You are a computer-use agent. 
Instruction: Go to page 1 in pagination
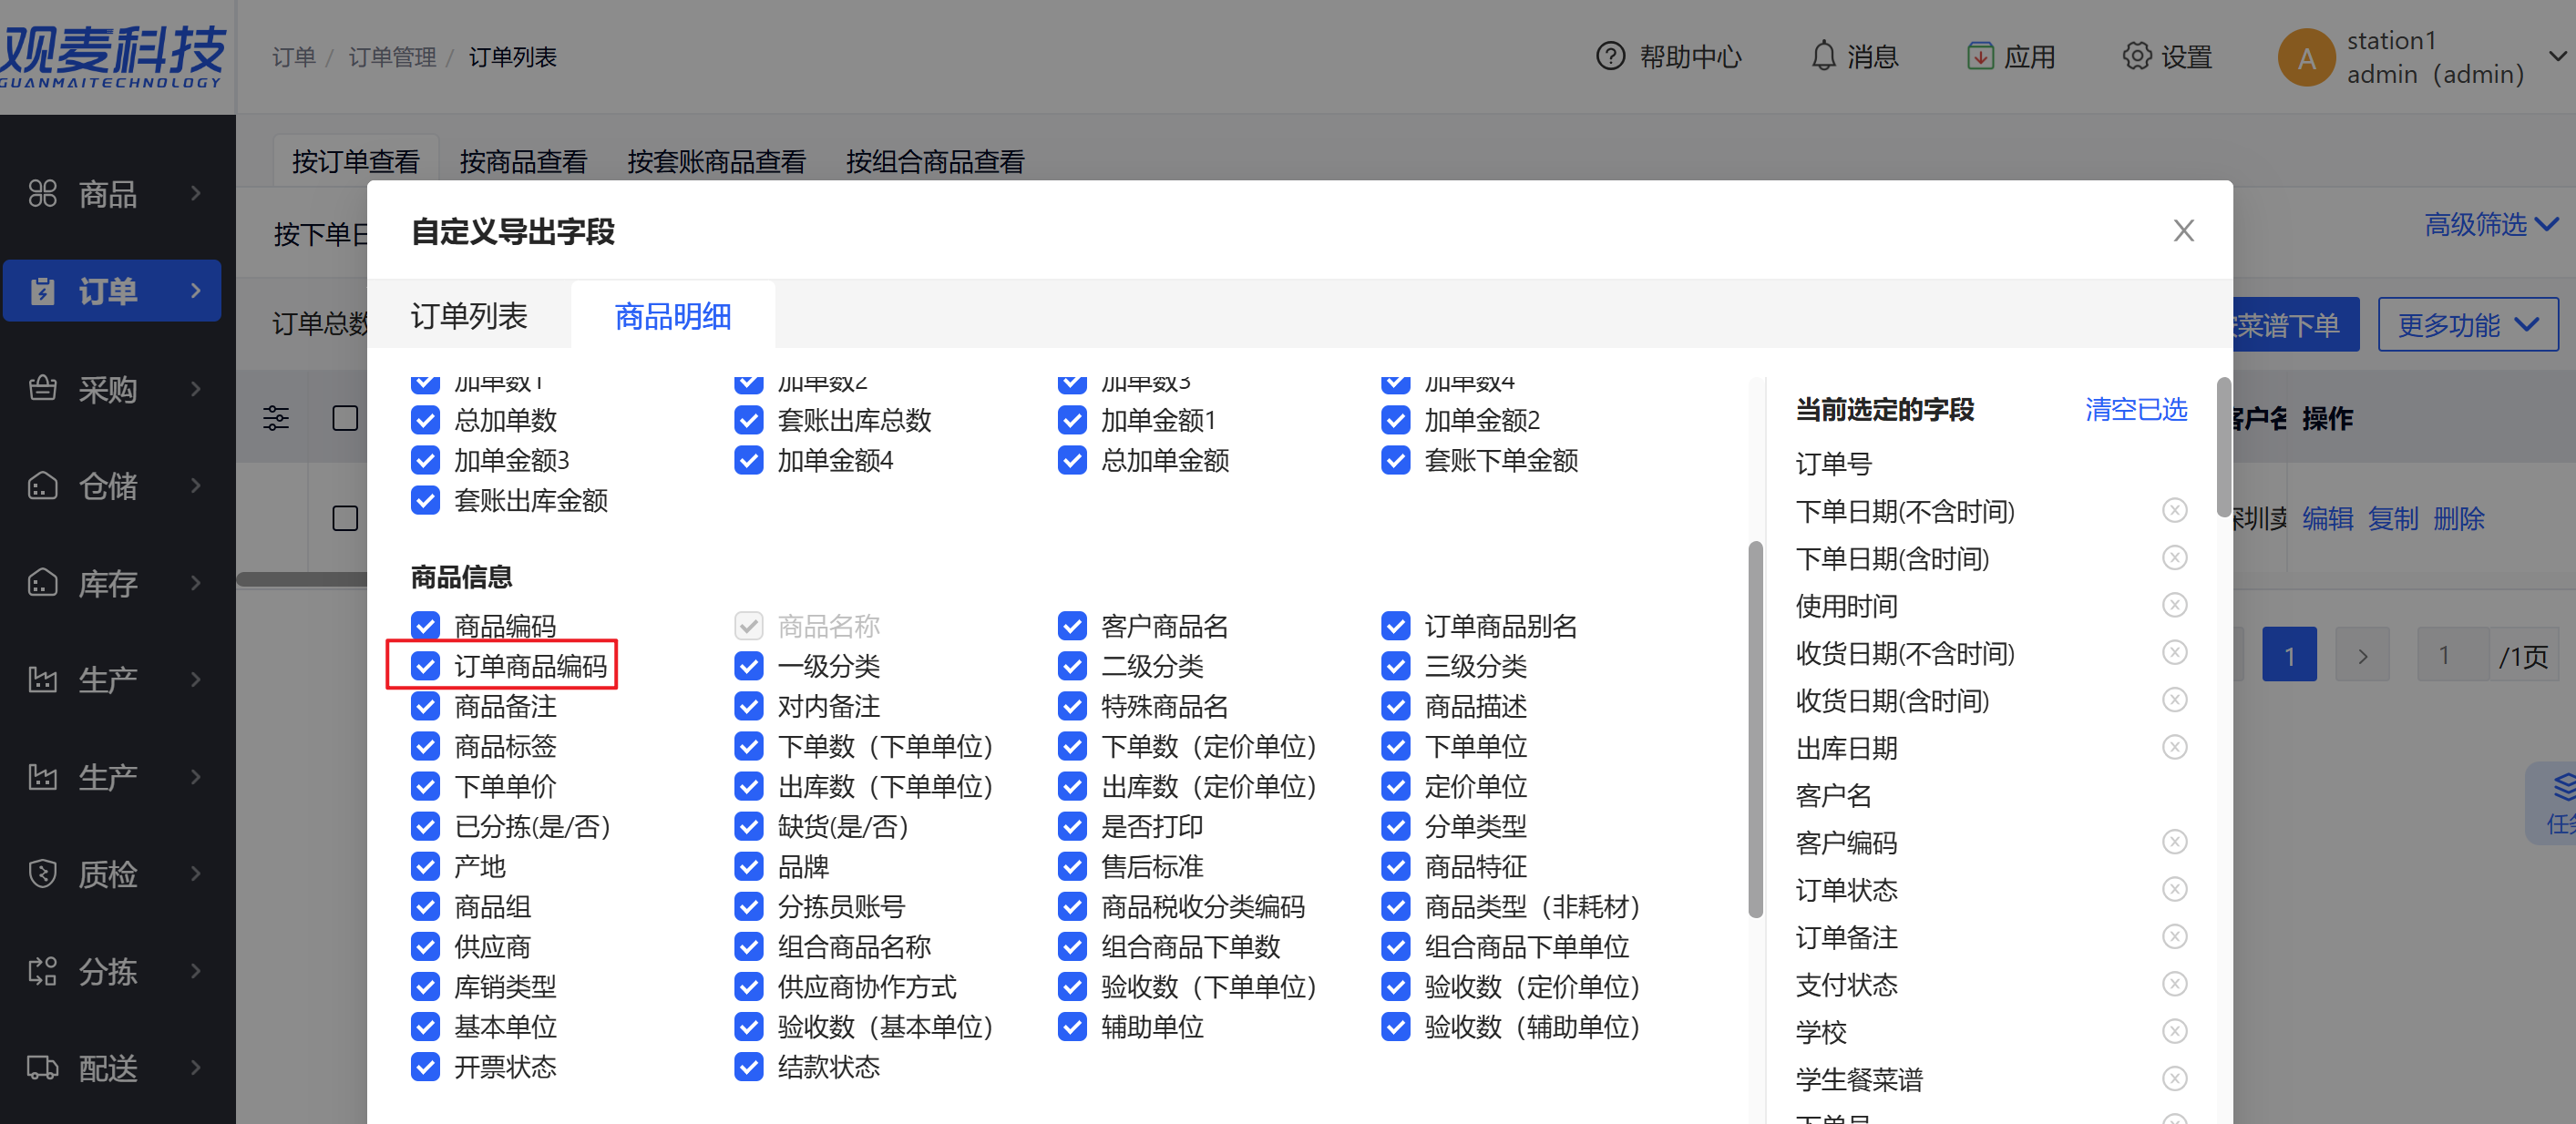click(x=2289, y=655)
